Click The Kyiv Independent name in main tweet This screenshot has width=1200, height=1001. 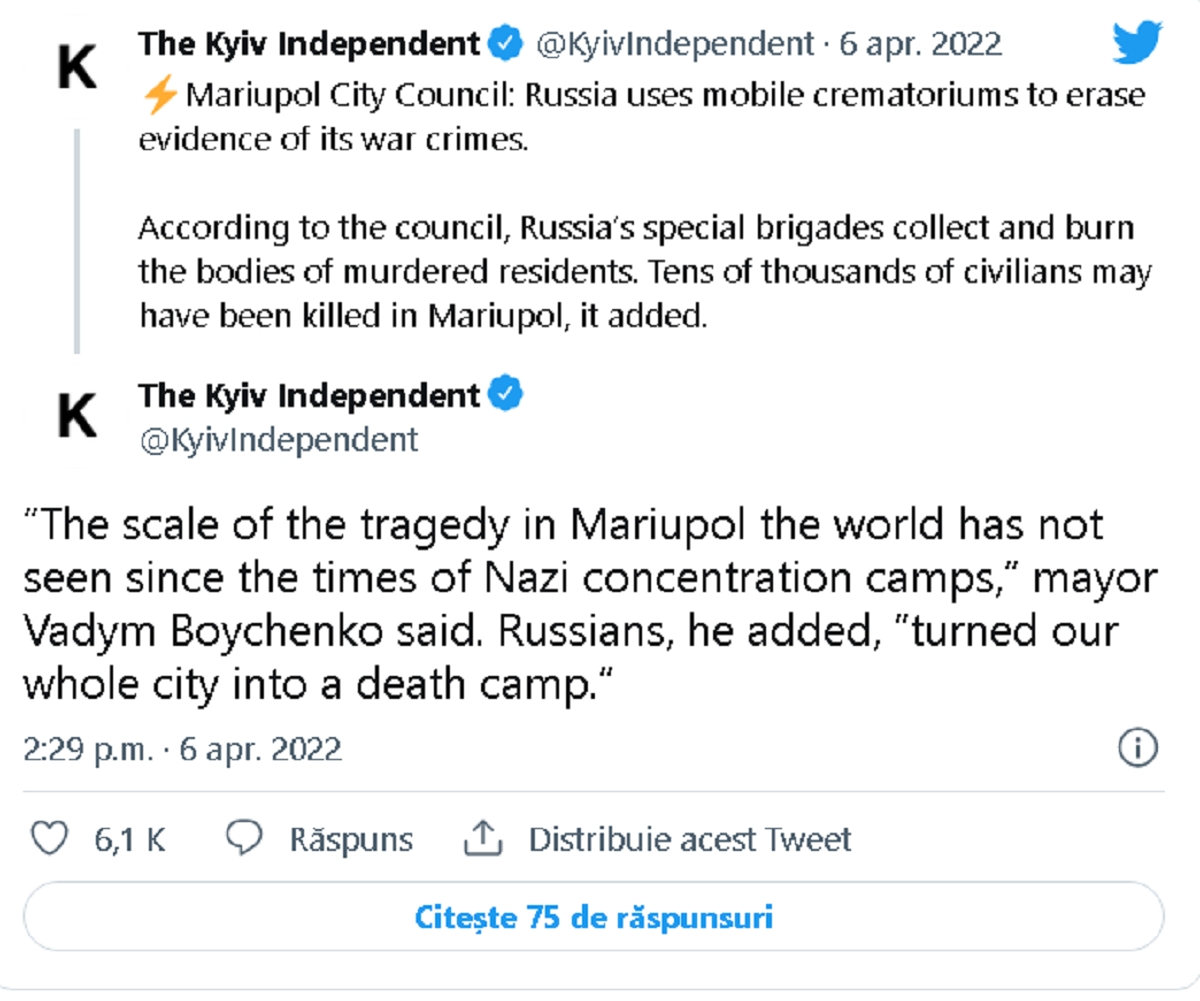tap(310, 396)
